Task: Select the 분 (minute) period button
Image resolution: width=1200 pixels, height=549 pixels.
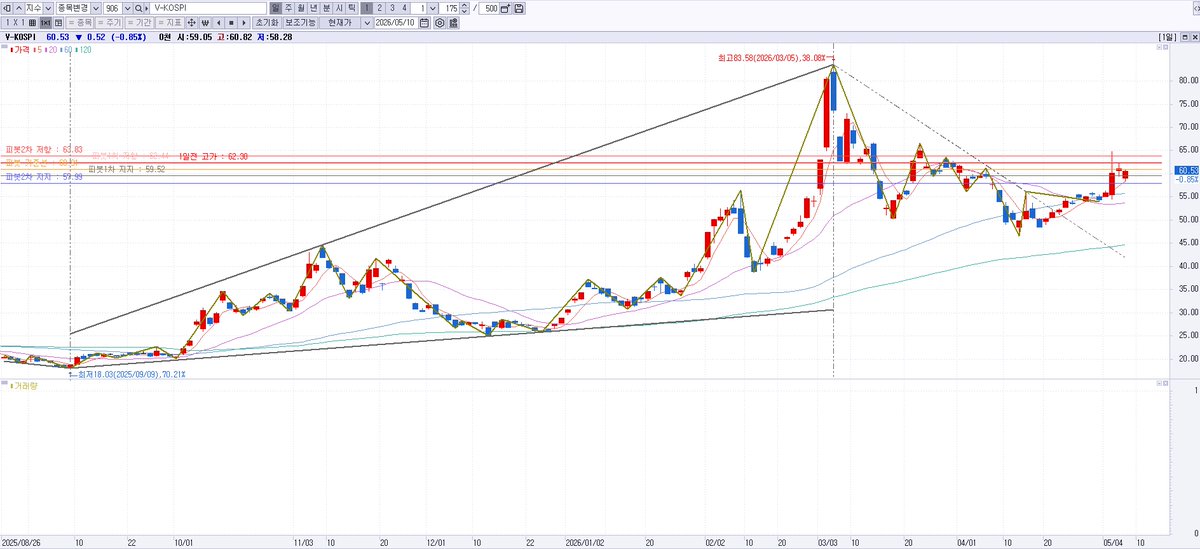Action: click(326, 8)
